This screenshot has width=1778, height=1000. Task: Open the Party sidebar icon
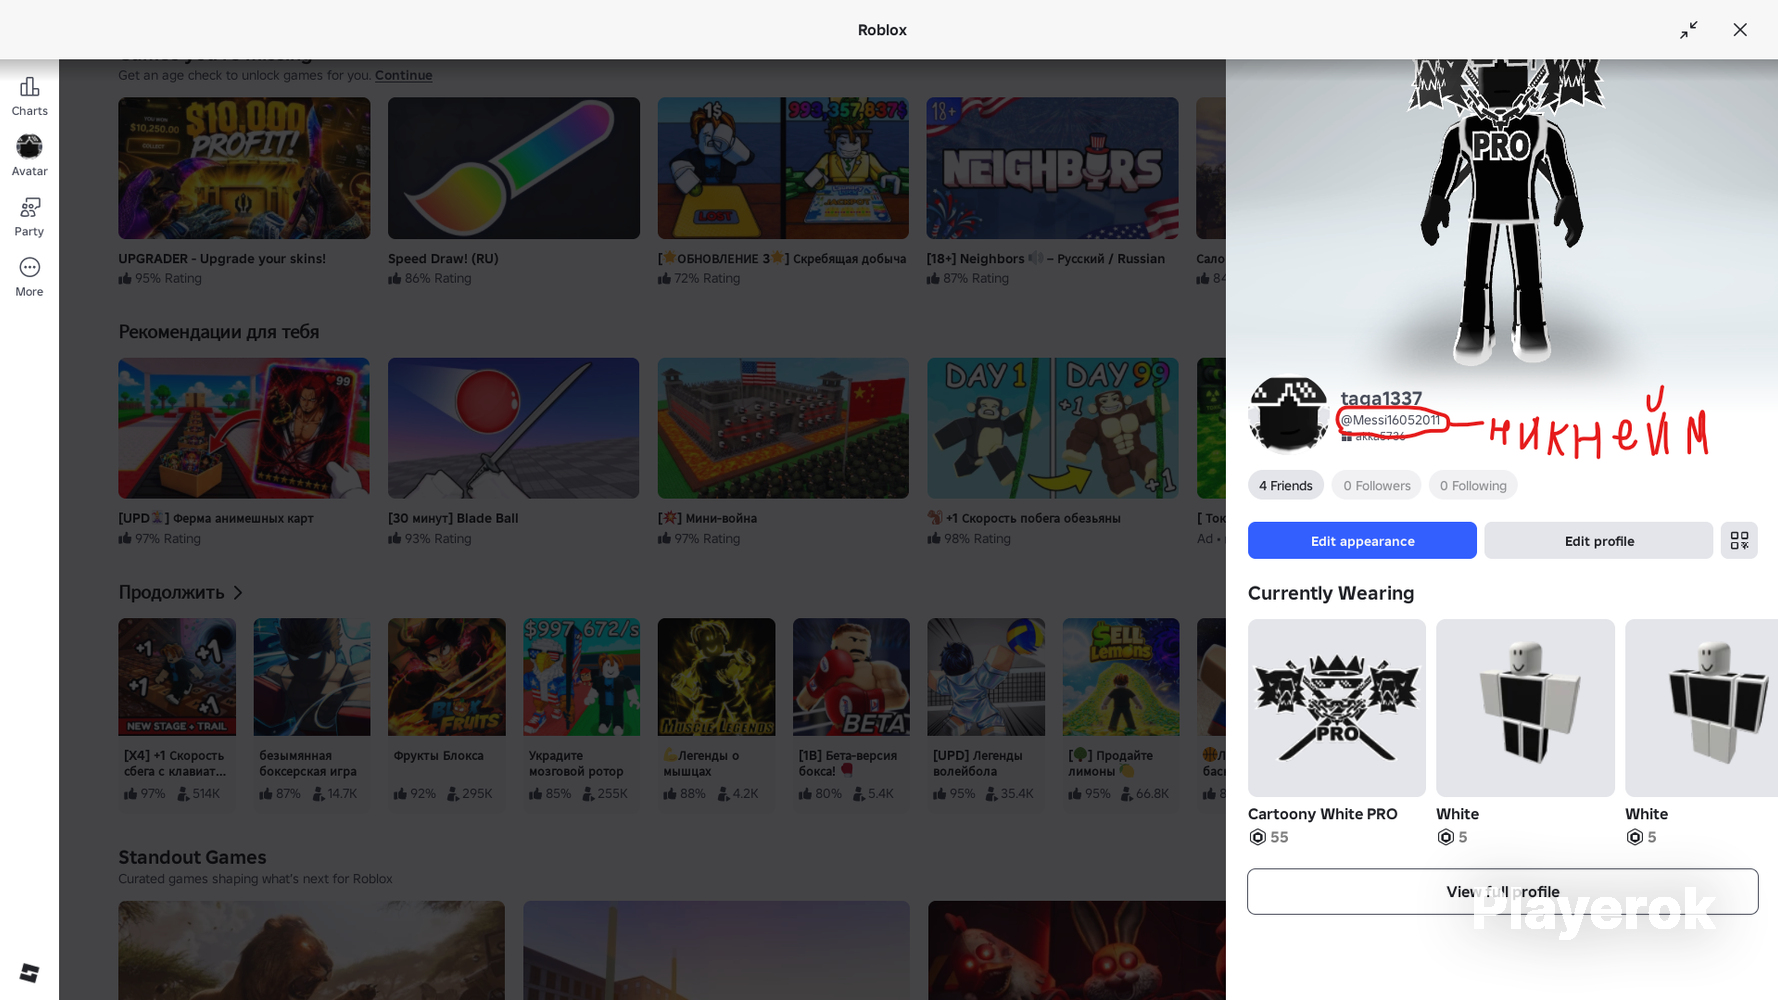(x=29, y=217)
